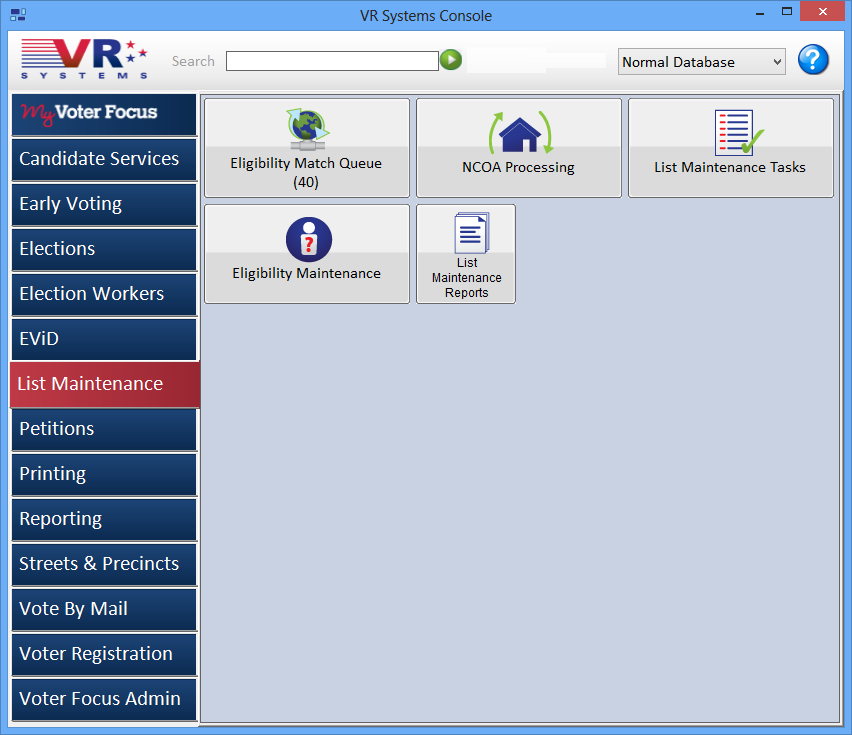Close the VR Systems Console window

pos(823,11)
